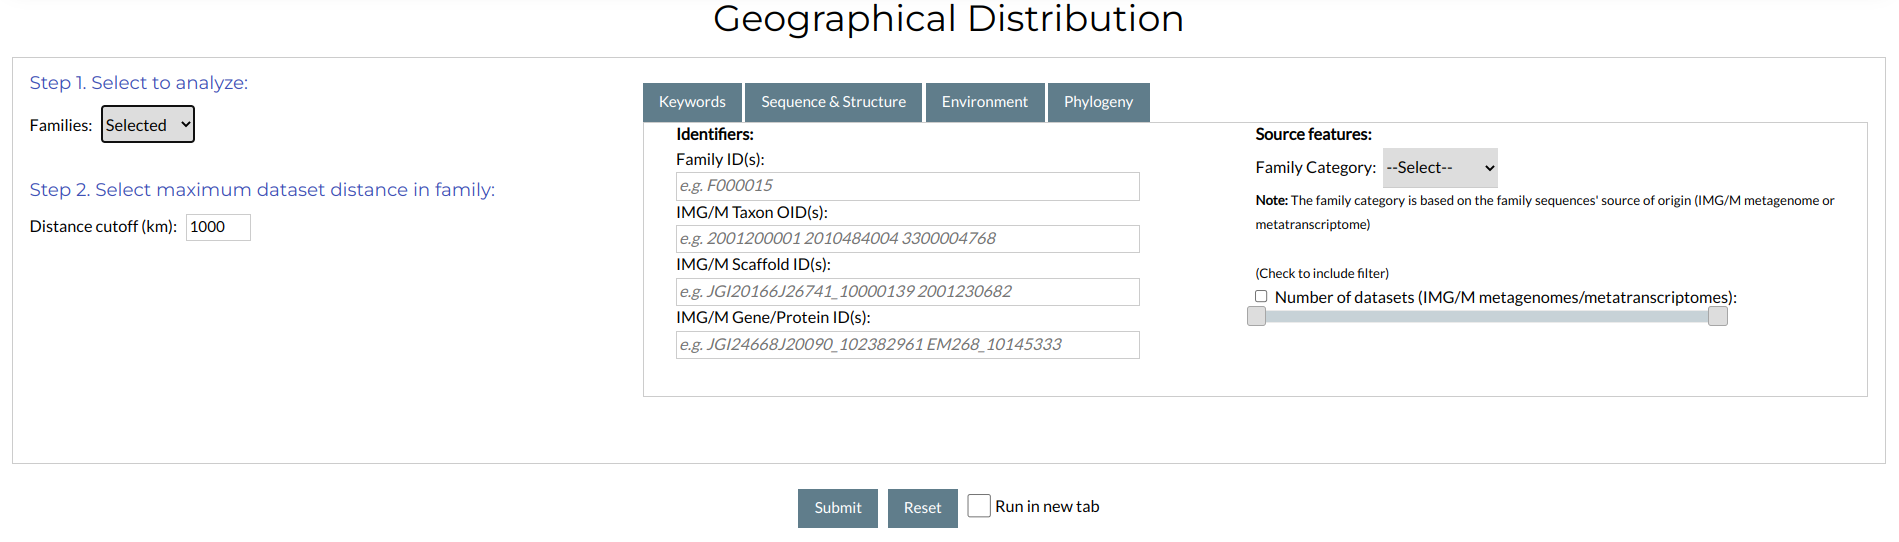1899x542 pixels.
Task: Open the Environment tab
Action: click(x=985, y=102)
